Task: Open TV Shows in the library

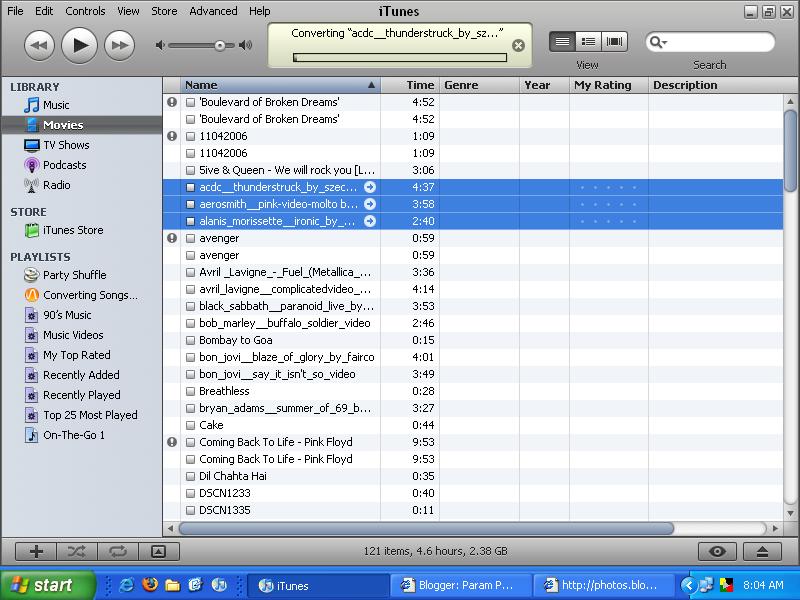Action: [82, 145]
